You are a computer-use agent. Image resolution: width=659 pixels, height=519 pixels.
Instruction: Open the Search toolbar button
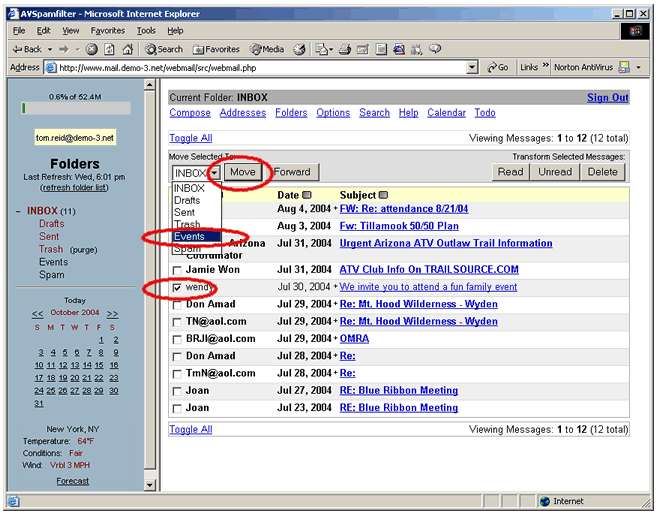tap(162, 49)
